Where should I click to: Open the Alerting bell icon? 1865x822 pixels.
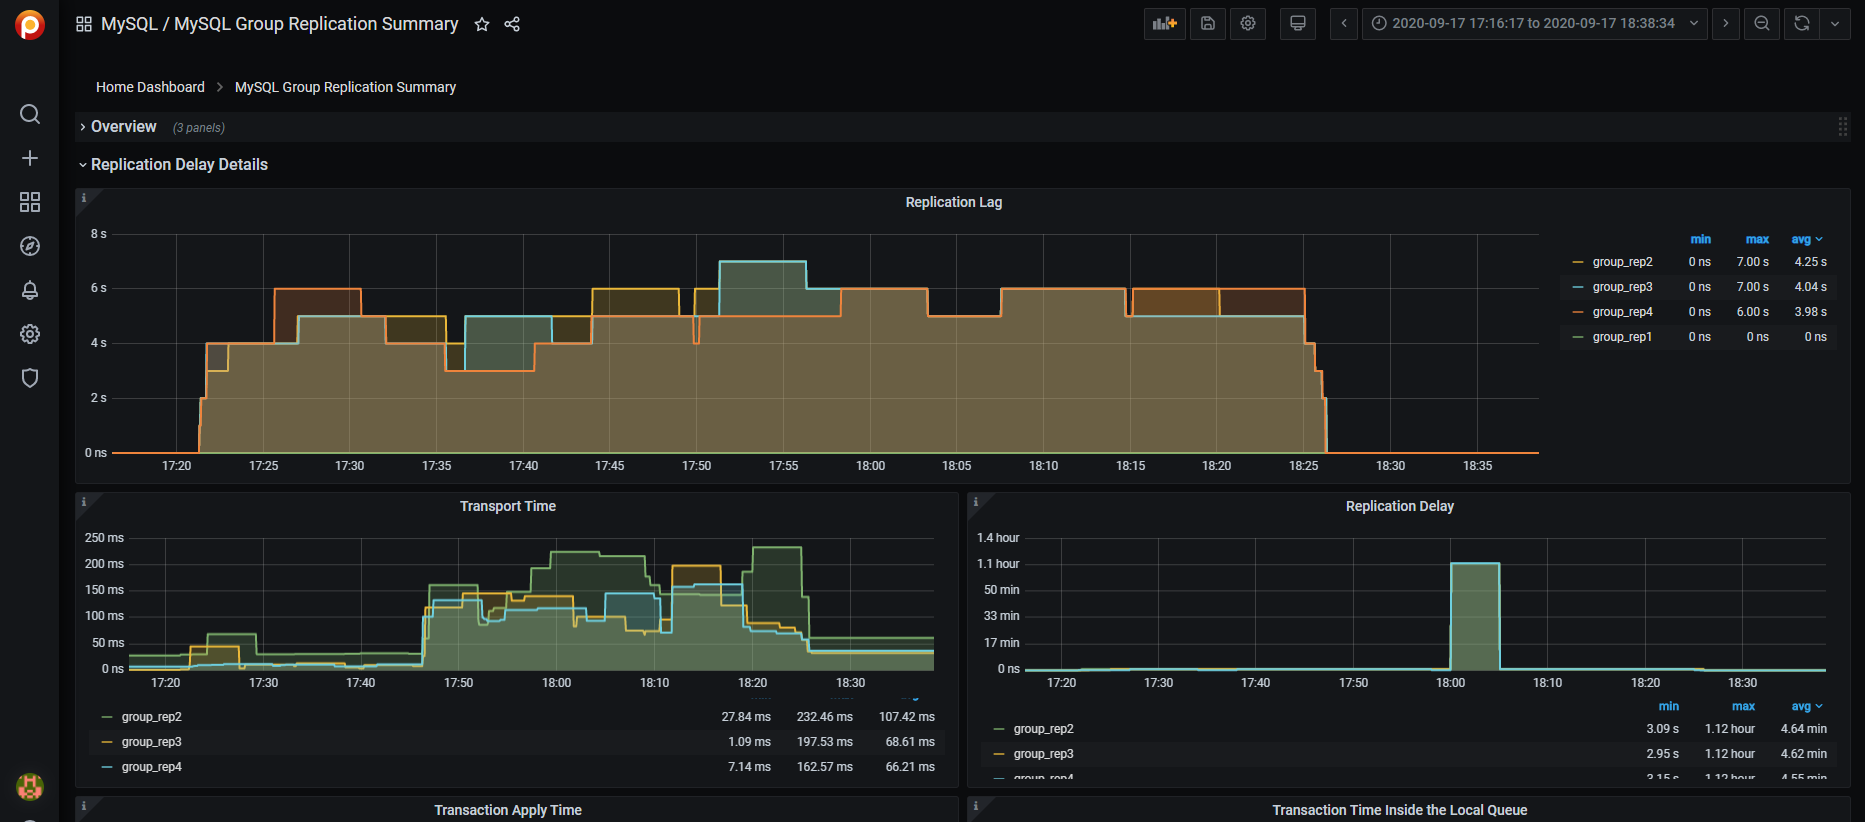tap(30, 290)
